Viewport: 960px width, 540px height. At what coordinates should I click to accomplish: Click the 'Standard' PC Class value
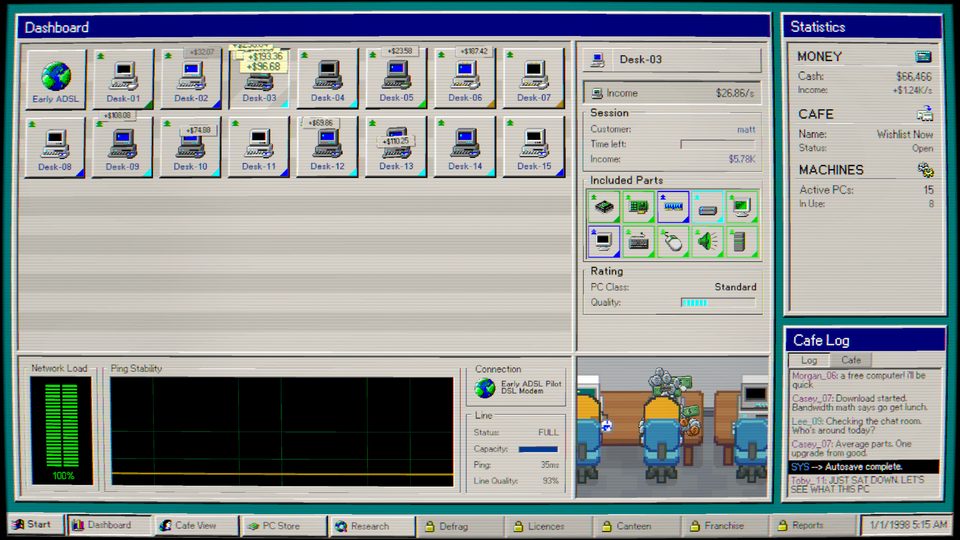735,287
